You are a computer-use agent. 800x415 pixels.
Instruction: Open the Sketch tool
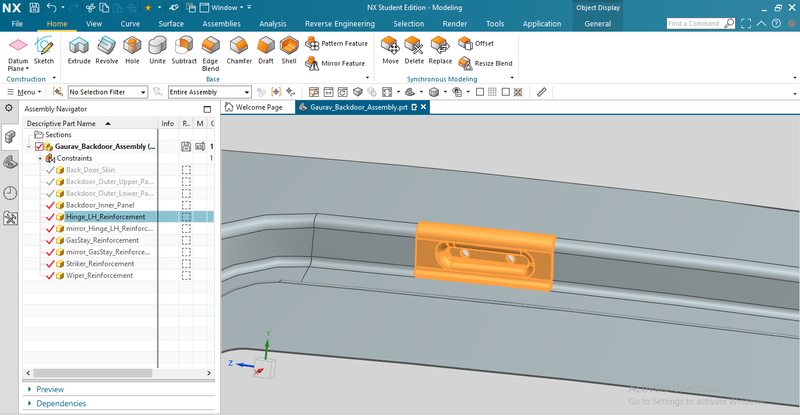pos(44,49)
